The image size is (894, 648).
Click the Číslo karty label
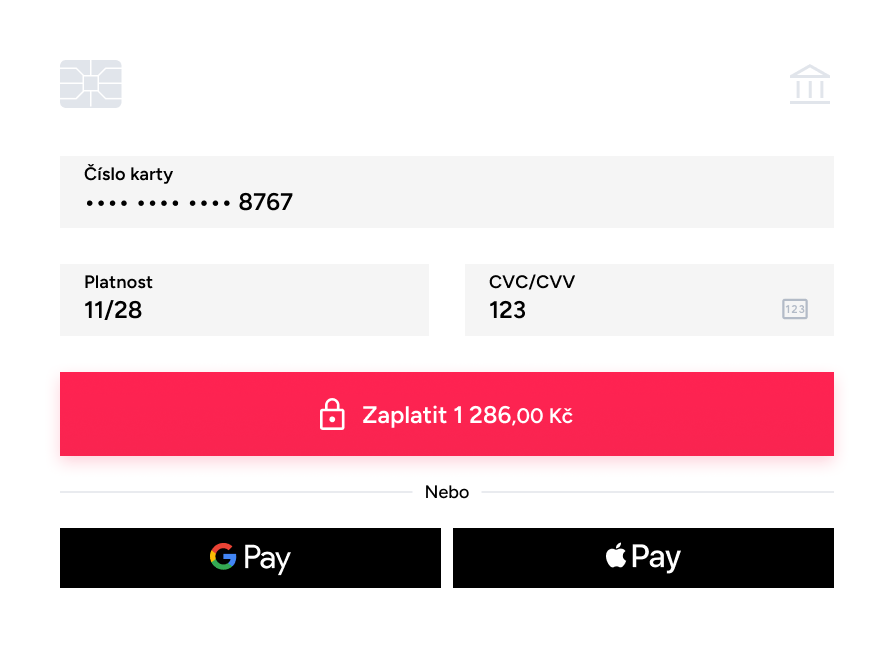(128, 174)
